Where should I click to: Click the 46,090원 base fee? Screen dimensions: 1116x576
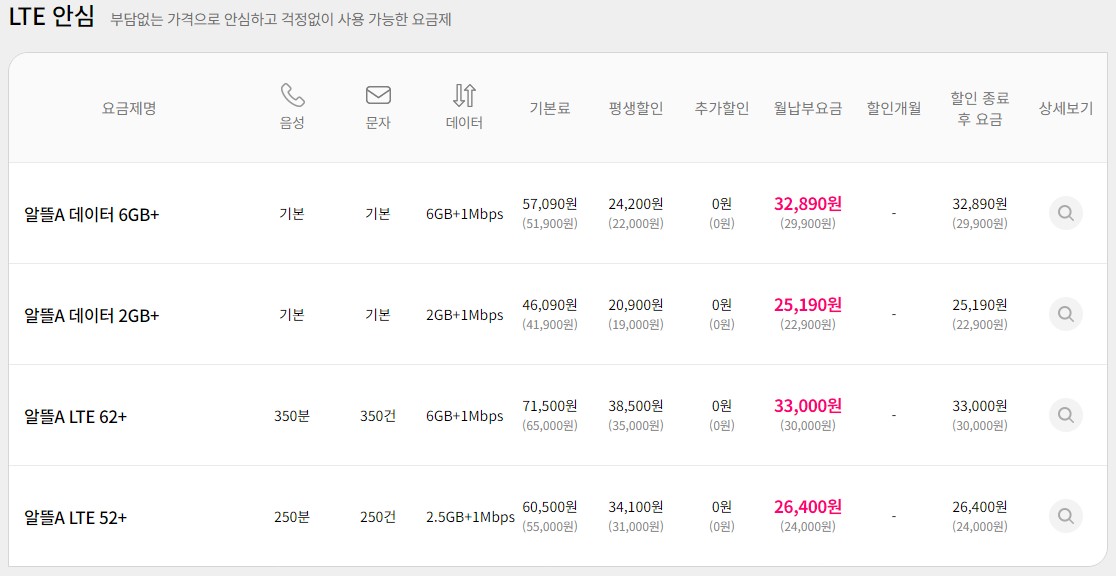pyautogui.click(x=549, y=305)
